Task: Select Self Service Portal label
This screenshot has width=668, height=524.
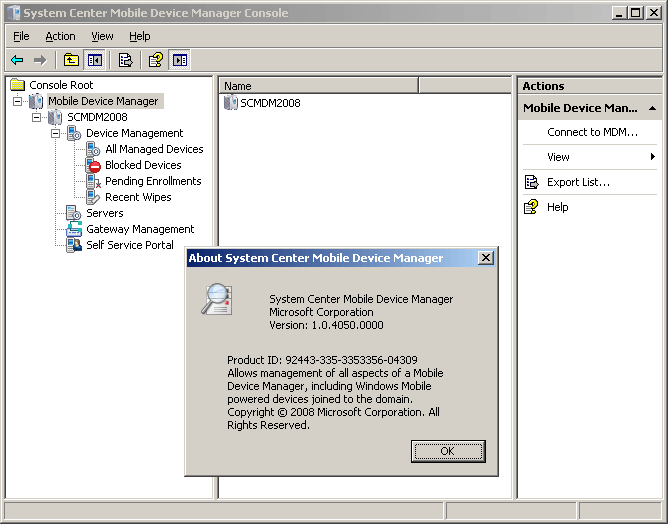Action: coord(130,245)
